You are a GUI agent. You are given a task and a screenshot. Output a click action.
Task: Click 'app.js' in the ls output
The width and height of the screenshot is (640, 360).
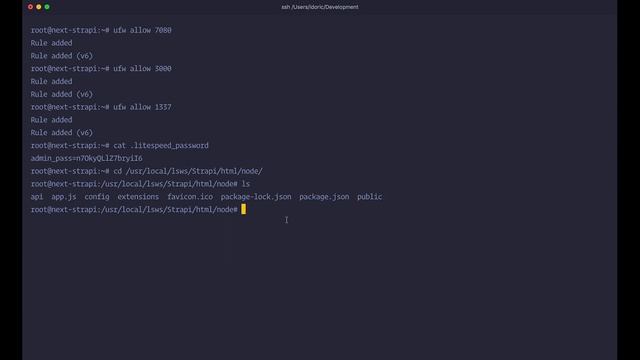pos(64,197)
